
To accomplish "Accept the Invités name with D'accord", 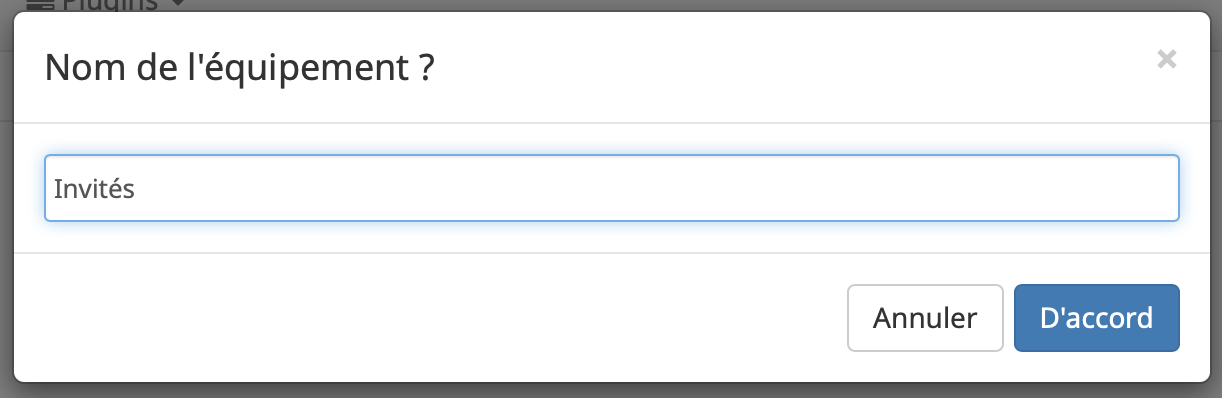I will pos(1096,318).
